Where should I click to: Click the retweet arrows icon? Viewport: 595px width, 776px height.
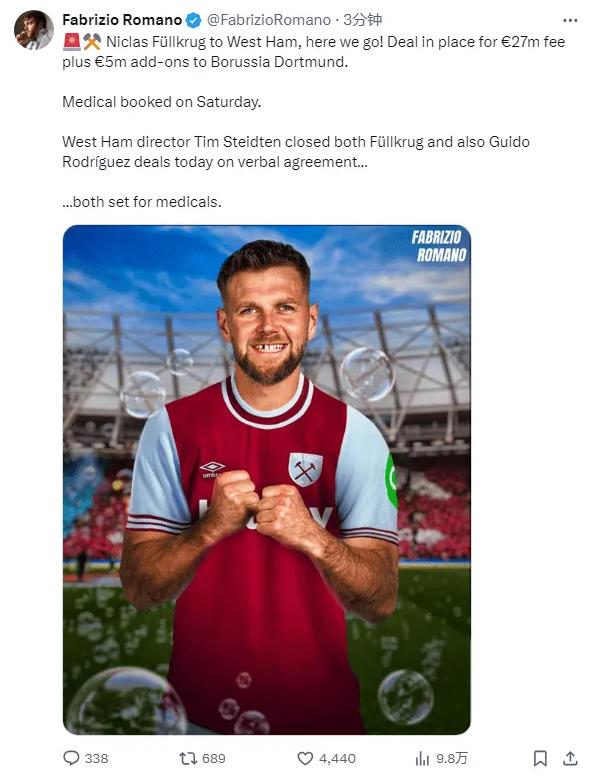point(188,758)
